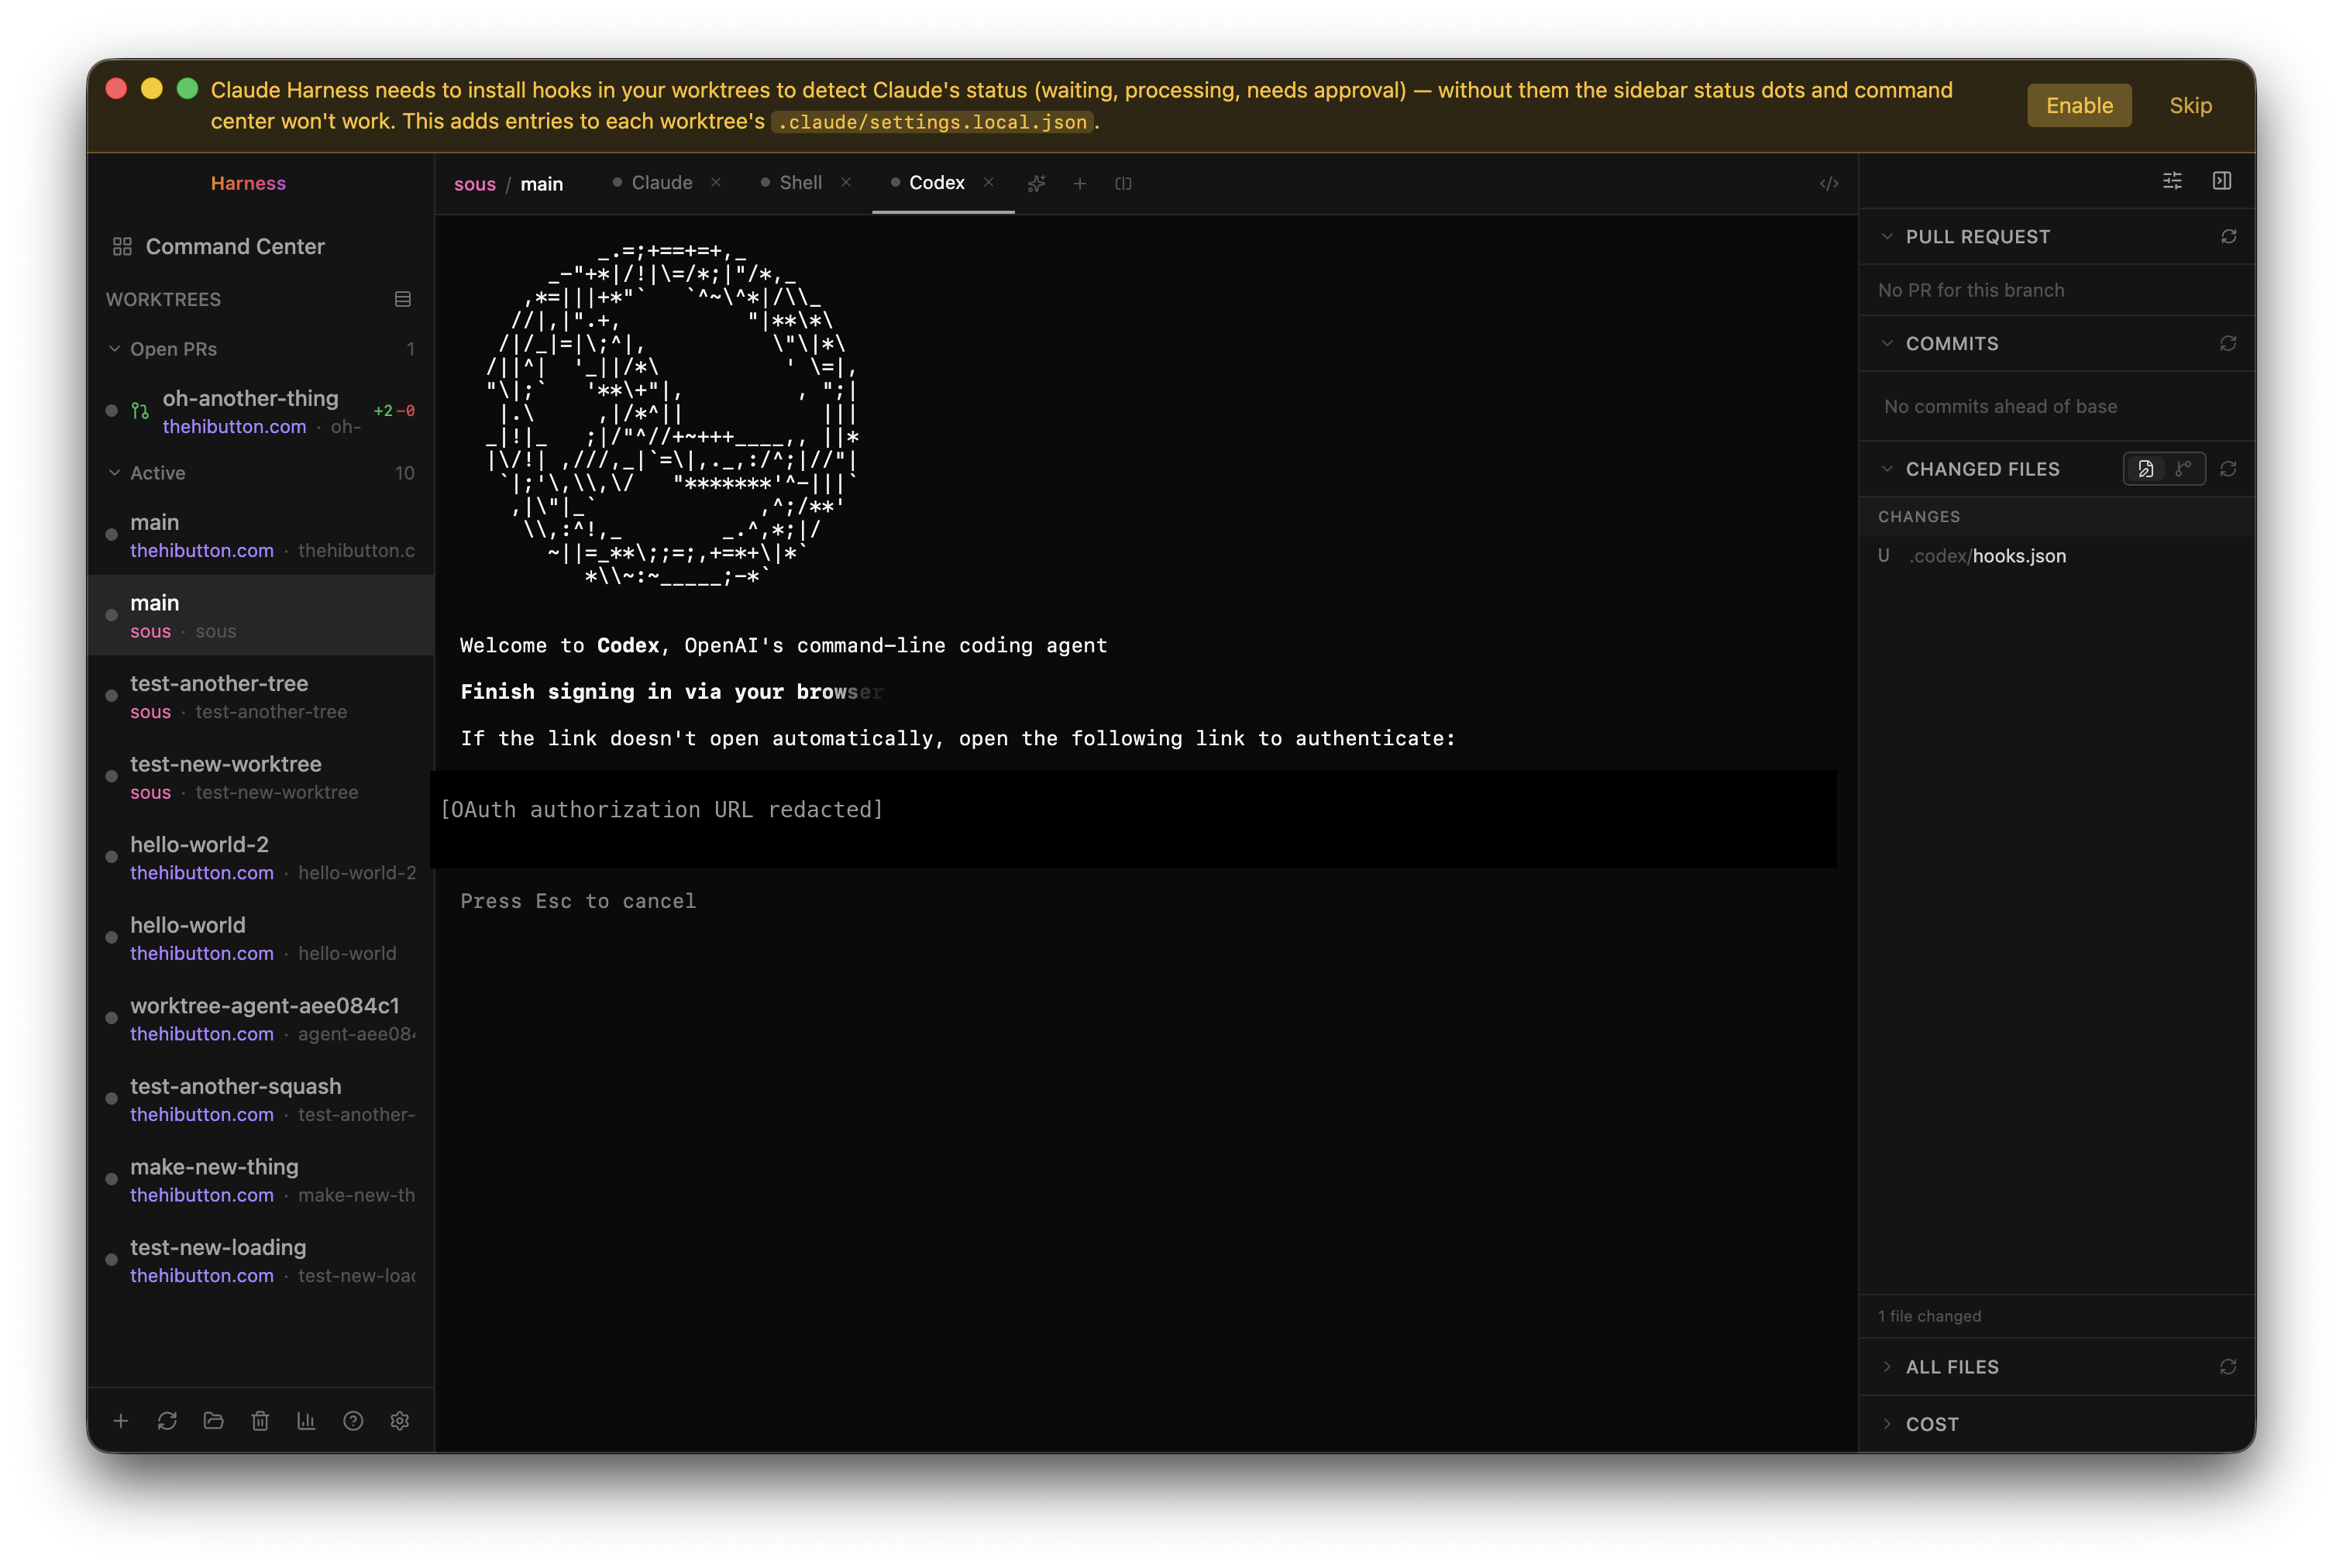Click Skip in the hooks banner

2190,106
